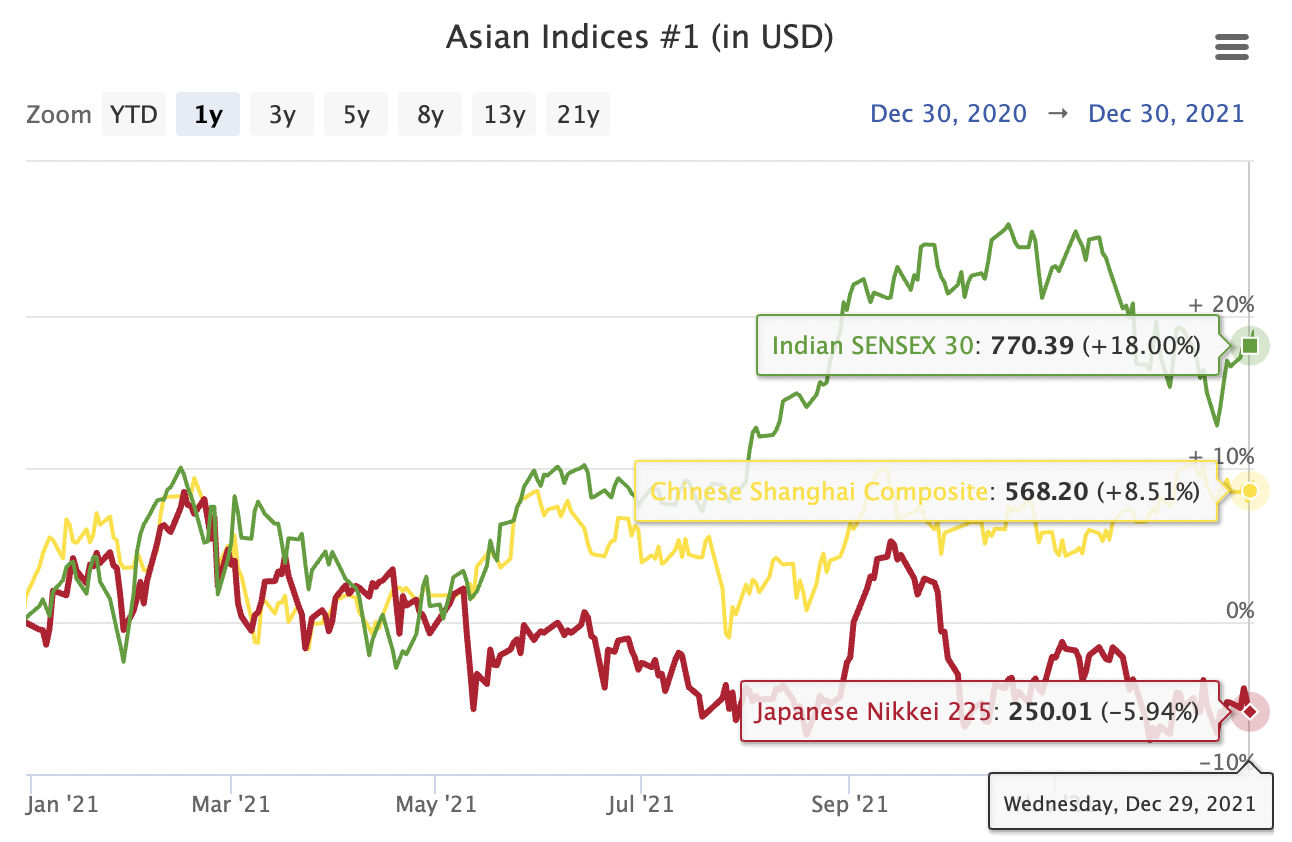Edit the Dec 30, 2020 start date
The height and width of the screenshot is (842, 1292).
[x=948, y=113]
